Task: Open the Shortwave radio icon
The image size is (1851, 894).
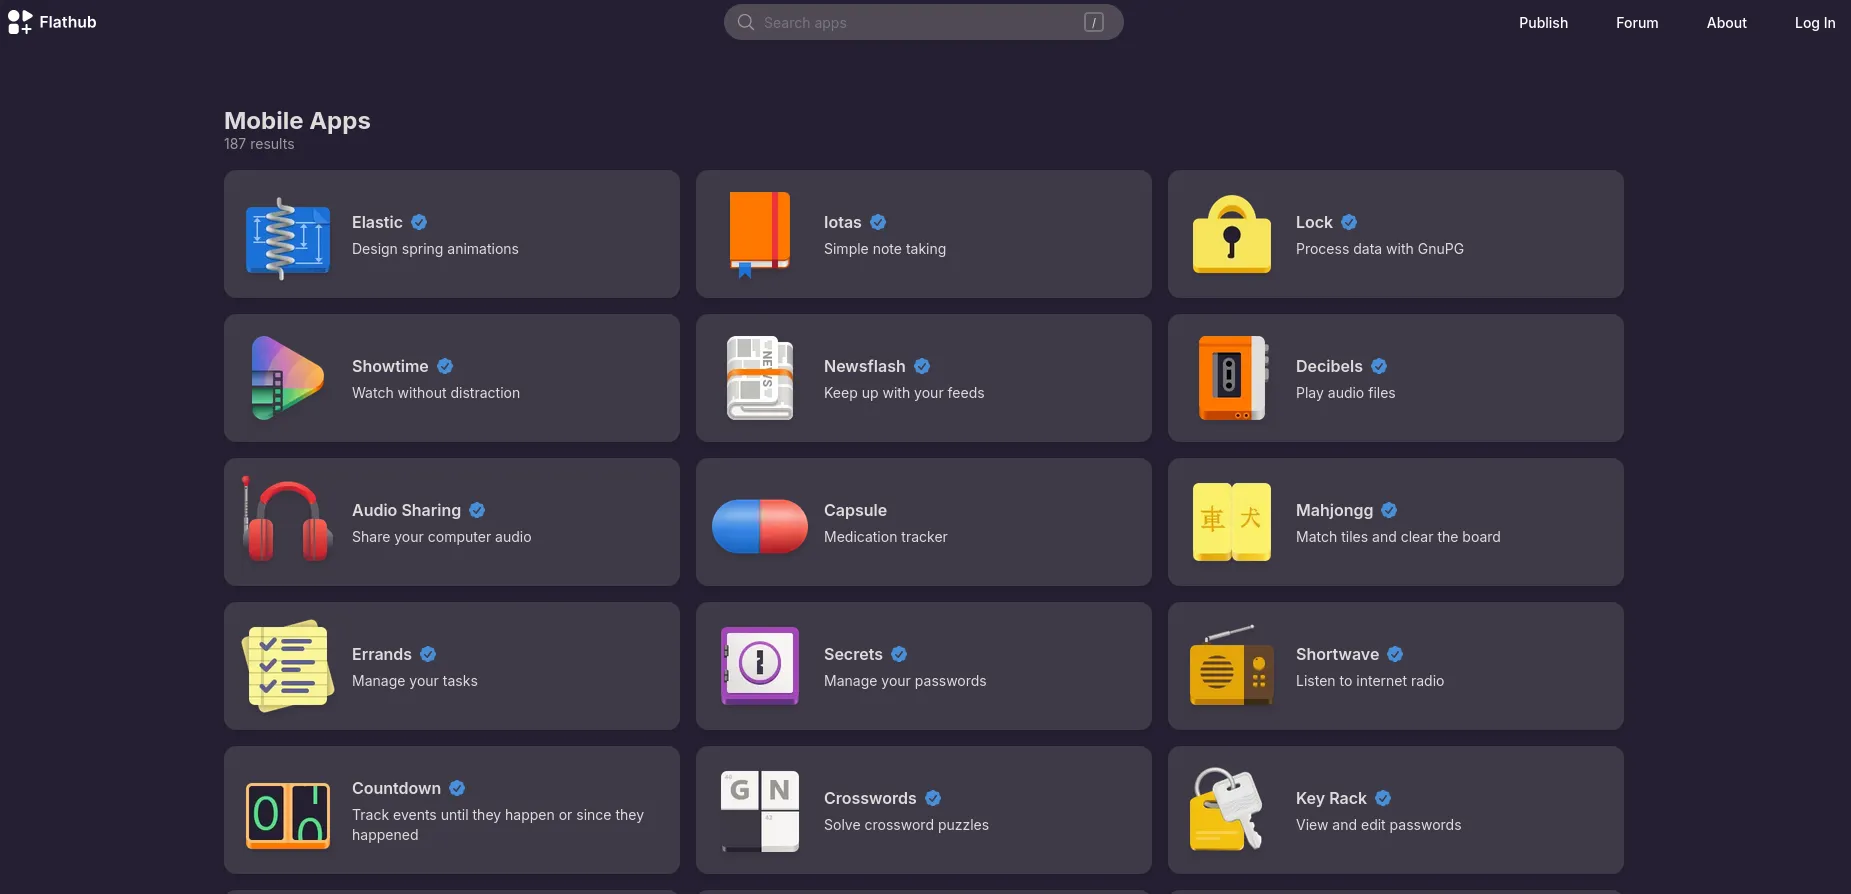Action: (1232, 666)
